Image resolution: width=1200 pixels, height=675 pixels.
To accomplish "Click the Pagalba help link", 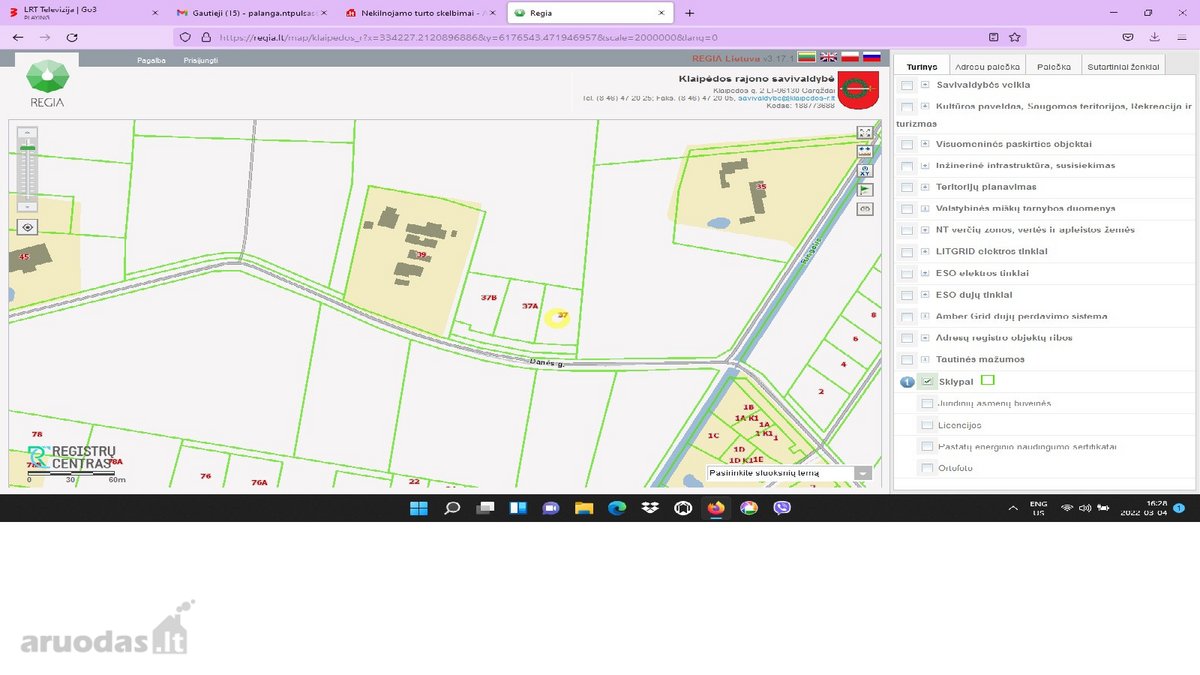I will [x=151, y=60].
